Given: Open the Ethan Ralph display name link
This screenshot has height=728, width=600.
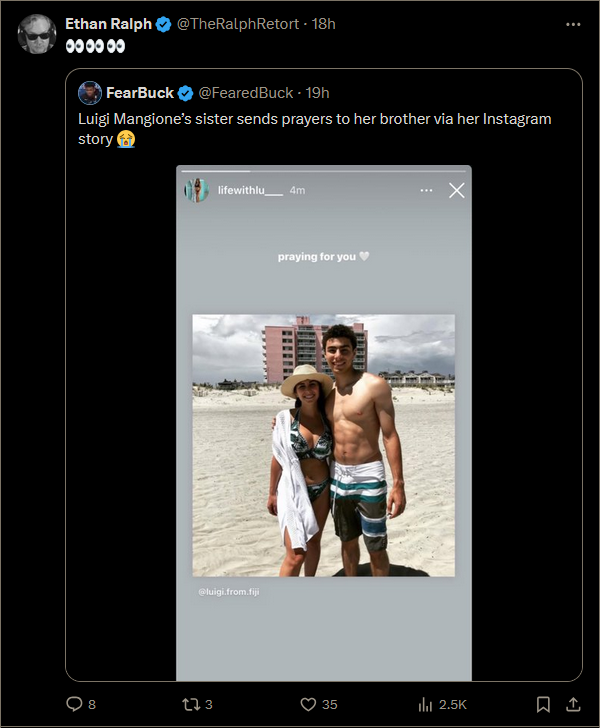Looking at the screenshot, I should (108, 24).
